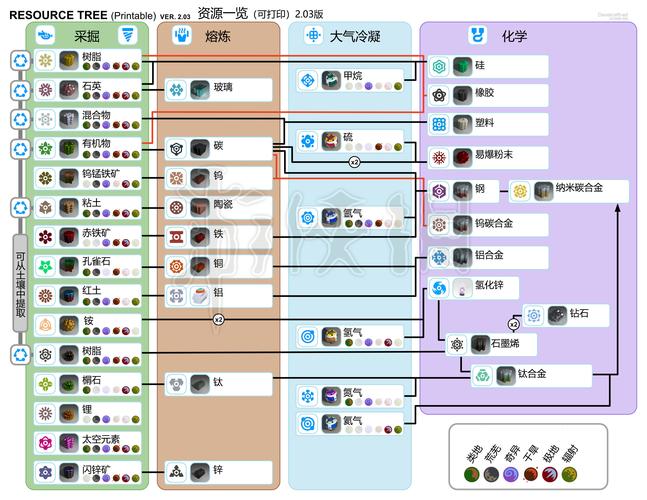The width and height of the screenshot is (647, 500).
Task: Click the icon left of the 采掘 header
Action: click(45, 35)
